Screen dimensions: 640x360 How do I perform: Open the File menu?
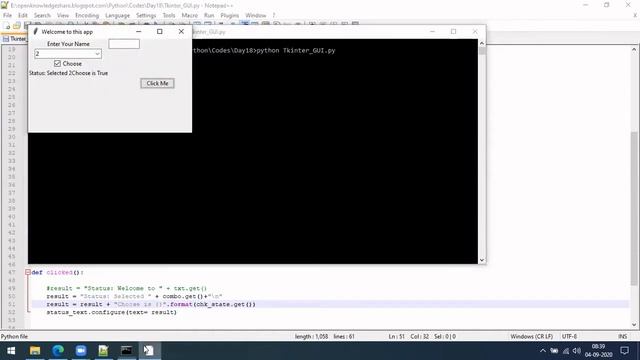[7, 16]
